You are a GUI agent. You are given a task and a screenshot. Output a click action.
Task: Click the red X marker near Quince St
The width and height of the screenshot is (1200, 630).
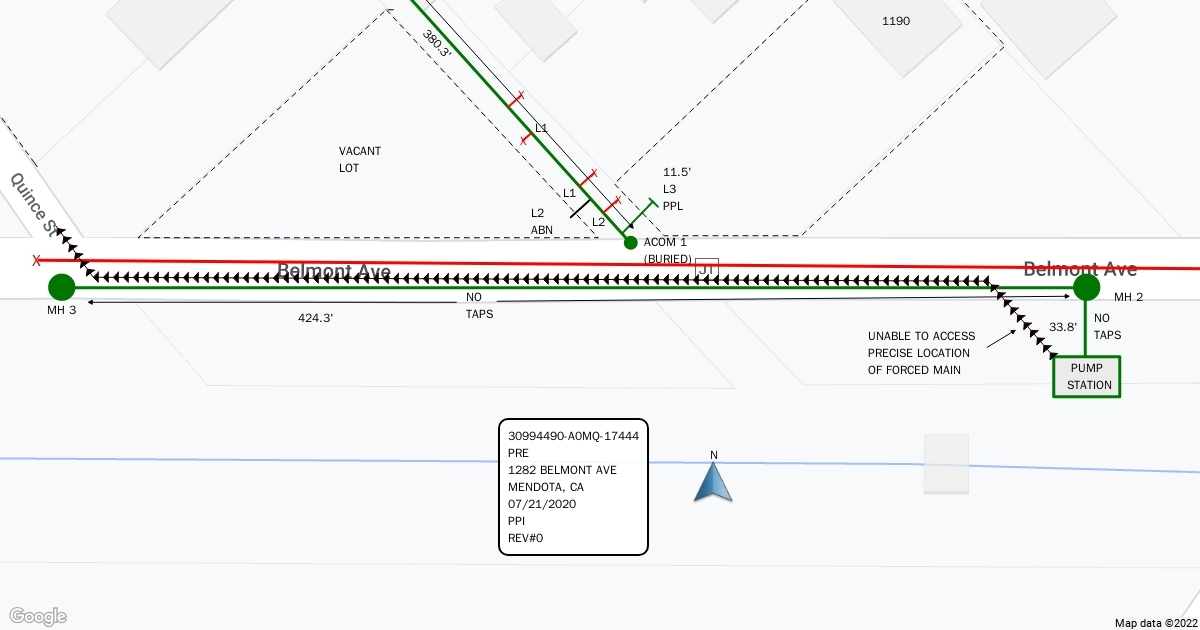pyautogui.click(x=37, y=261)
